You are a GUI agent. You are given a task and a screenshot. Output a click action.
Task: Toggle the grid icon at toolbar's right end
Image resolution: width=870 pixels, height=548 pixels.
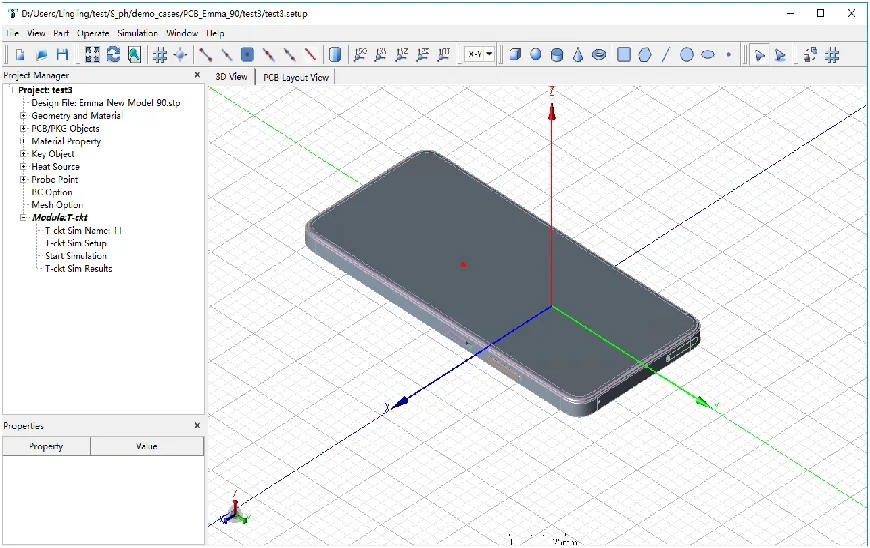832,55
